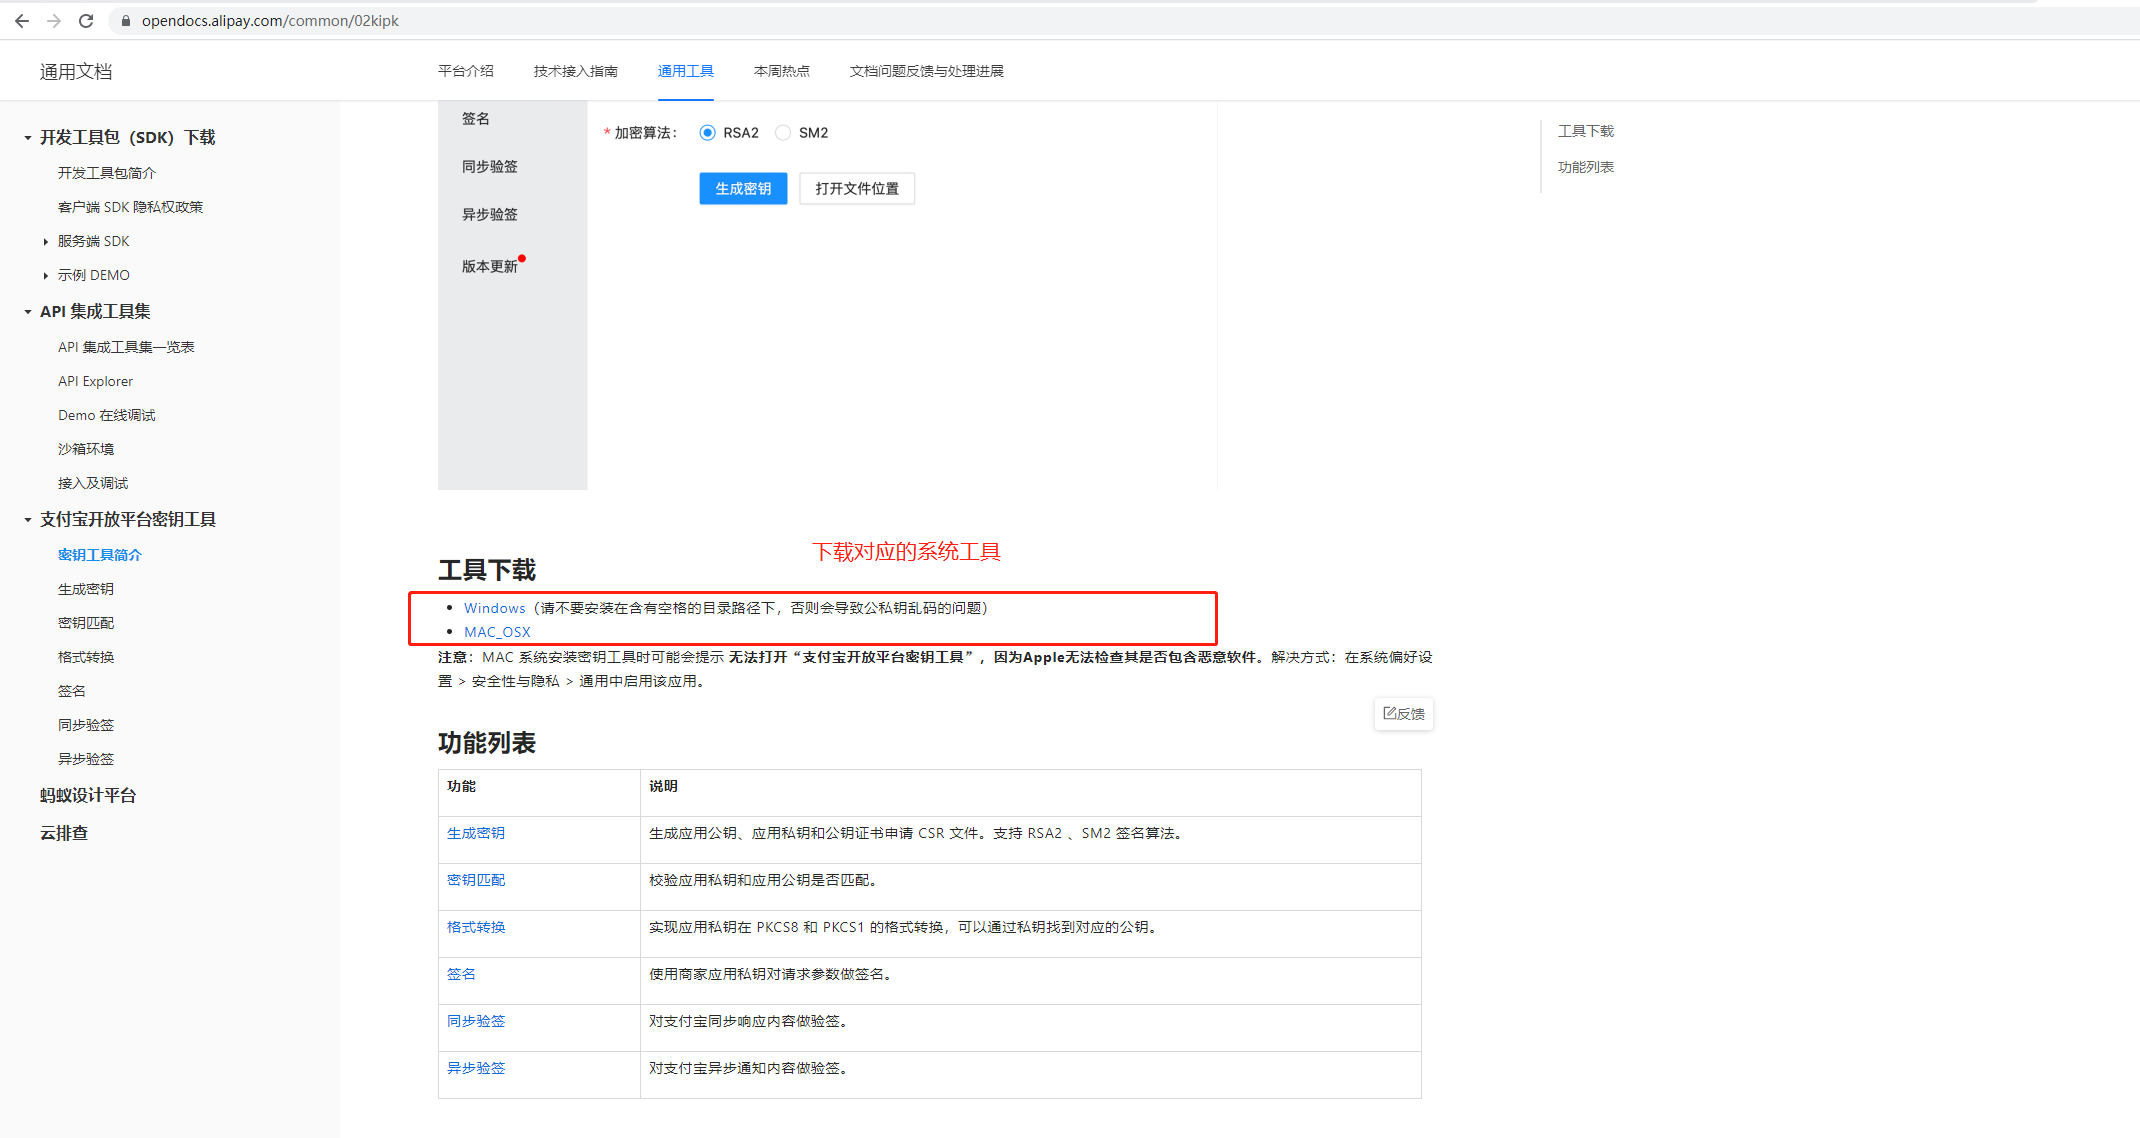Open 密钥匹配 link in function table
This screenshot has height=1138, width=2140.
475,879
